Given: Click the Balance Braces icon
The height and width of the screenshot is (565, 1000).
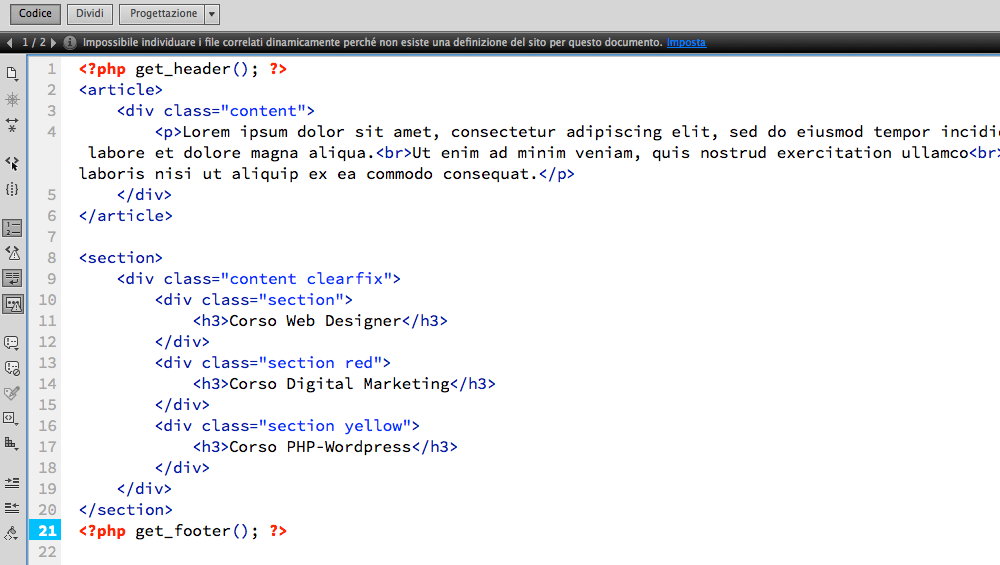Looking at the screenshot, I should (12, 189).
